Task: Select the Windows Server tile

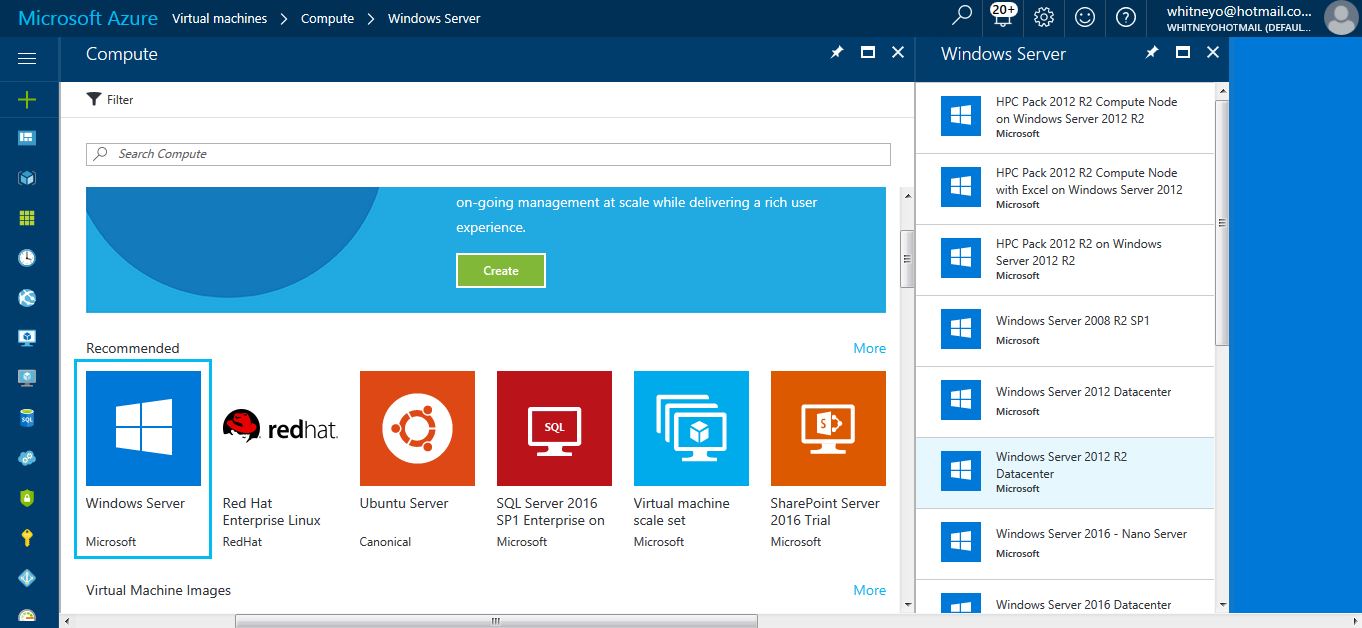Action: pos(143,459)
